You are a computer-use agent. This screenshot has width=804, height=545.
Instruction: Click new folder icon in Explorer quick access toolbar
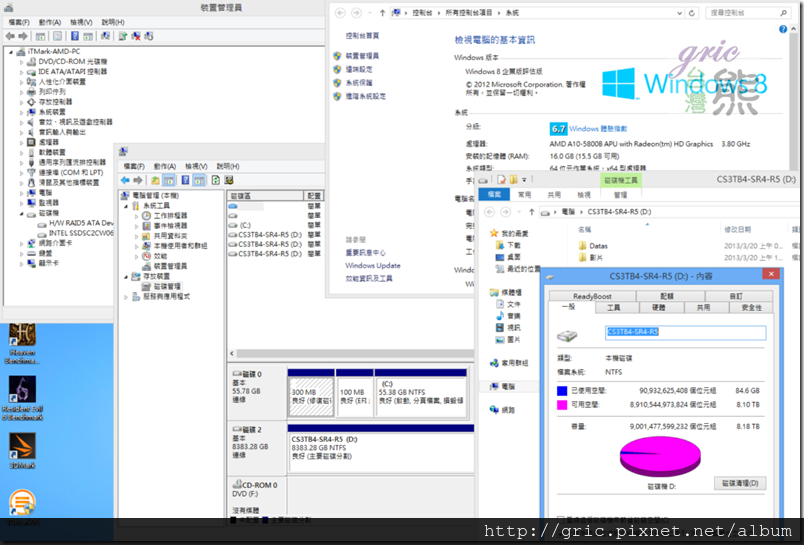[x=513, y=179]
